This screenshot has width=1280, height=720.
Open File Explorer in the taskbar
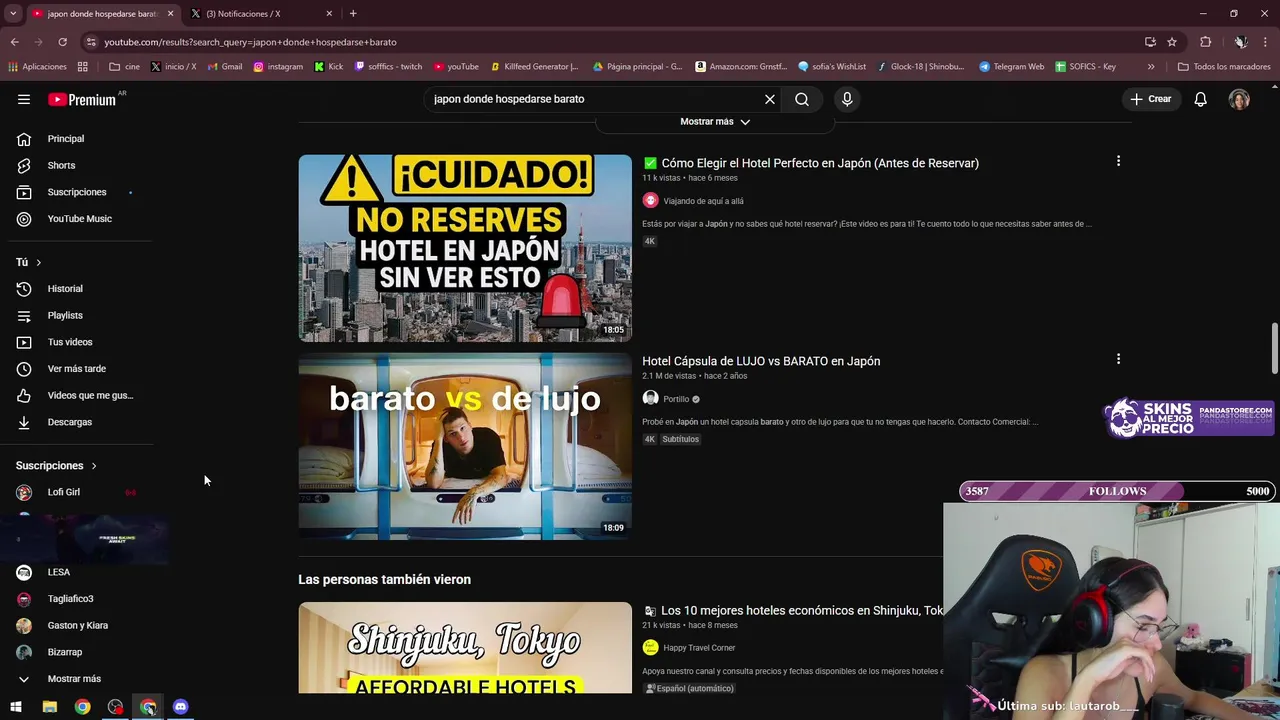49,707
